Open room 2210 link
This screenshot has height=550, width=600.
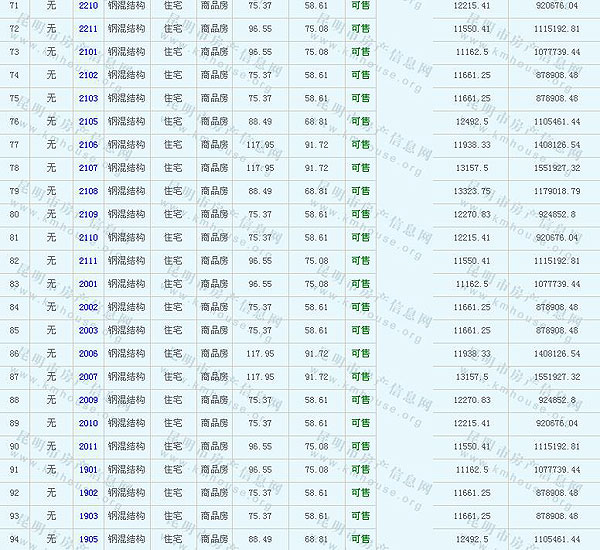tap(88, 5)
